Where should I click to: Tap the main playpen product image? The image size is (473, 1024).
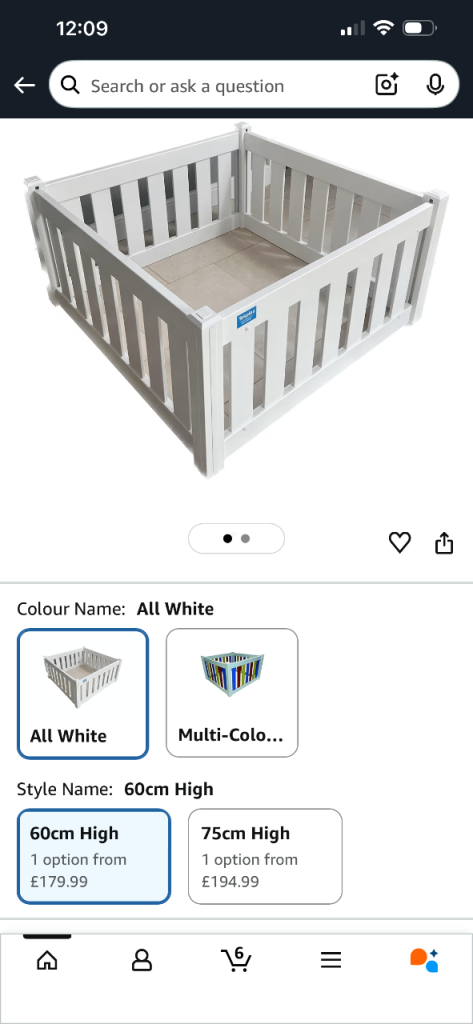(x=236, y=300)
